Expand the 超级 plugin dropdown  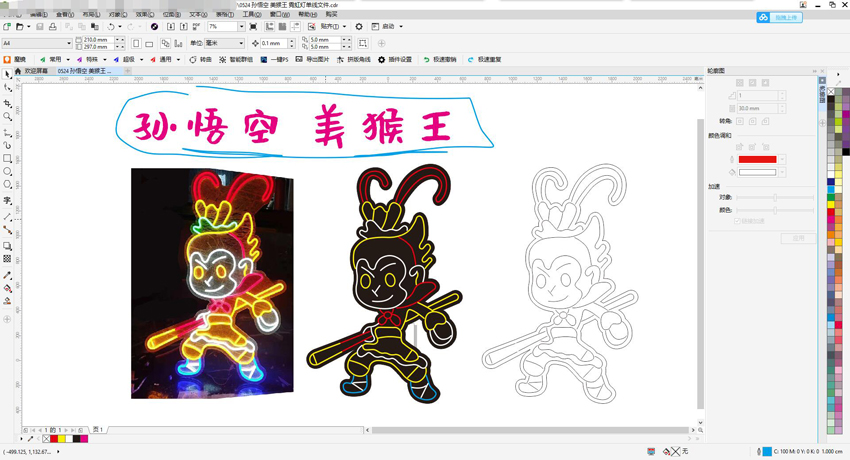click(x=141, y=60)
